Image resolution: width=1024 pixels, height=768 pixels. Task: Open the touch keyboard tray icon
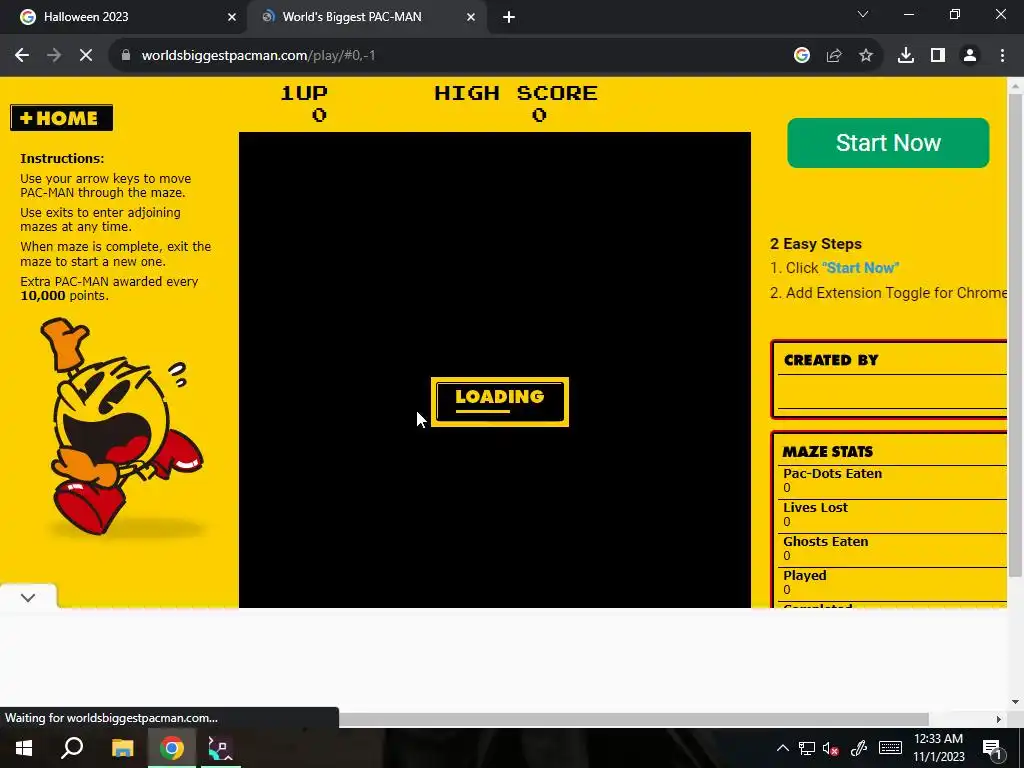click(890, 748)
